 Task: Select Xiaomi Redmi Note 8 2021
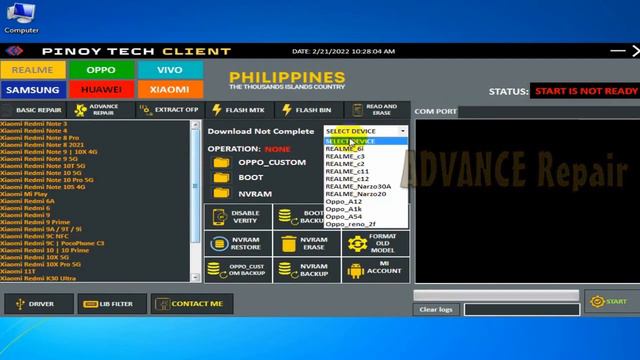pyautogui.click(x=42, y=145)
